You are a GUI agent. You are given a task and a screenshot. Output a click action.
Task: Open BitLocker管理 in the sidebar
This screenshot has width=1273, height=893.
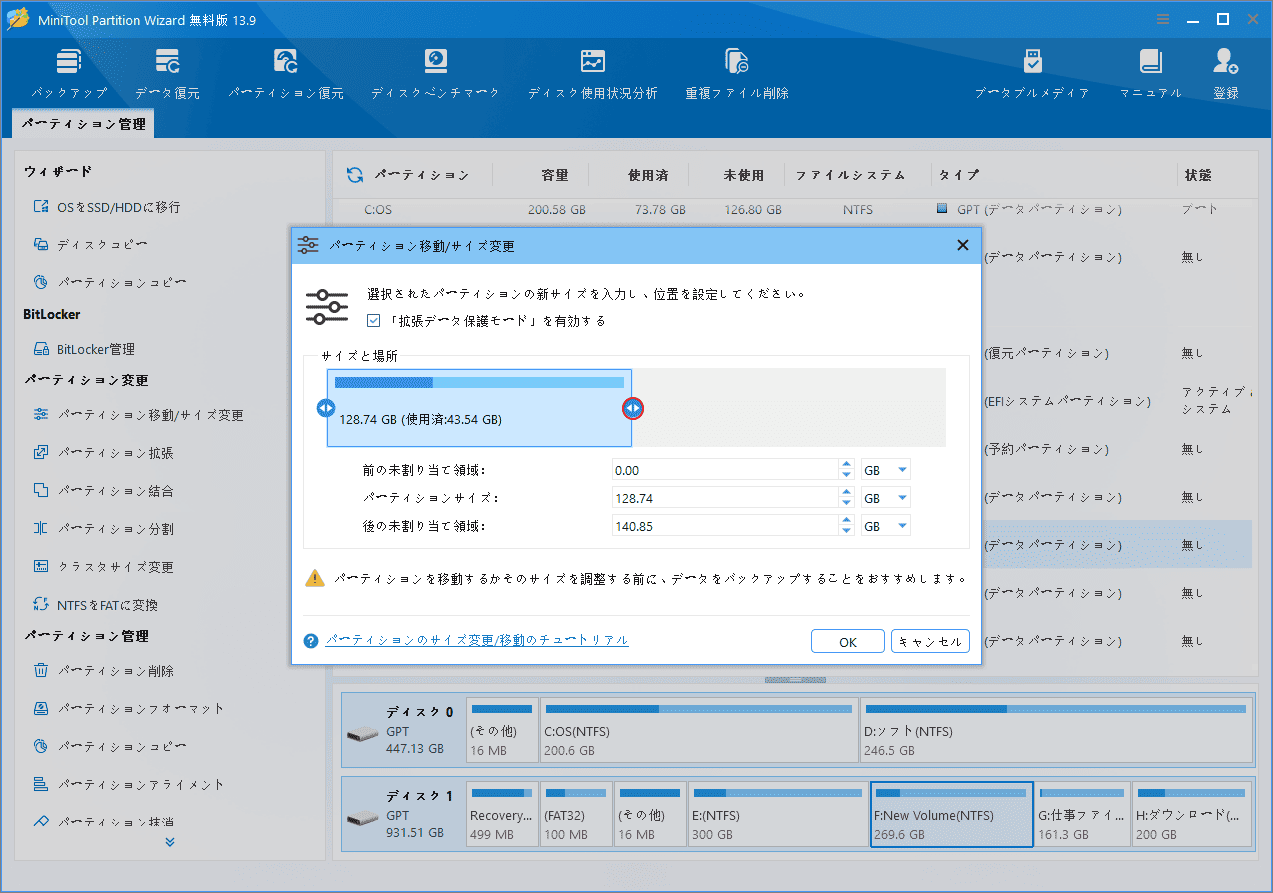pos(84,349)
